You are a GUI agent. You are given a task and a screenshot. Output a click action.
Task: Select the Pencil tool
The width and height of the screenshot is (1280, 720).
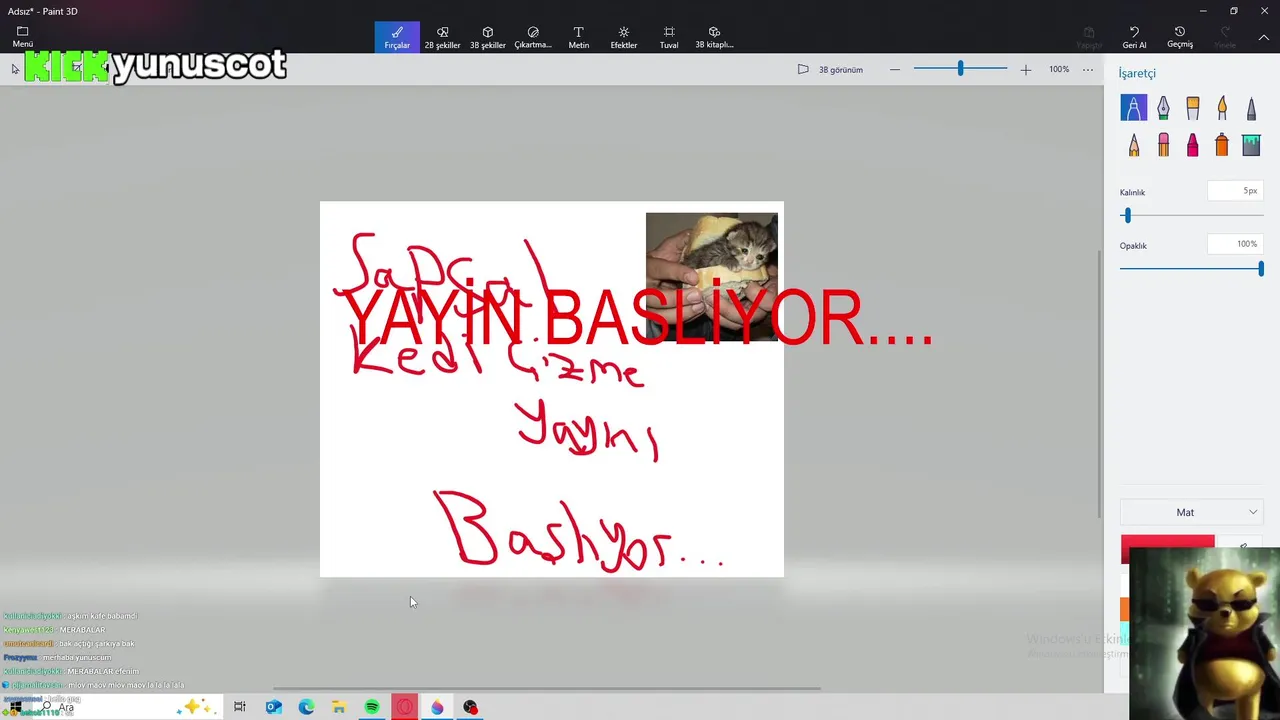1133,145
